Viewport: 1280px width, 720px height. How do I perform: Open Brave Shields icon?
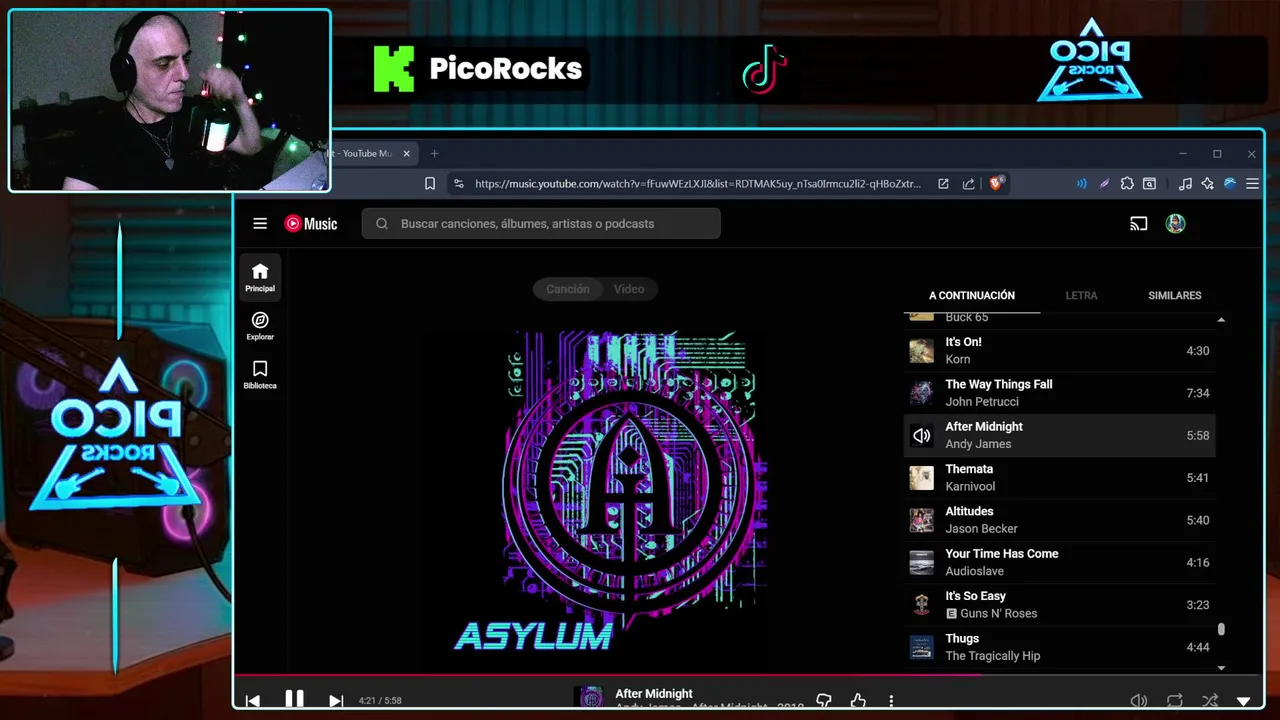point(996,184)
